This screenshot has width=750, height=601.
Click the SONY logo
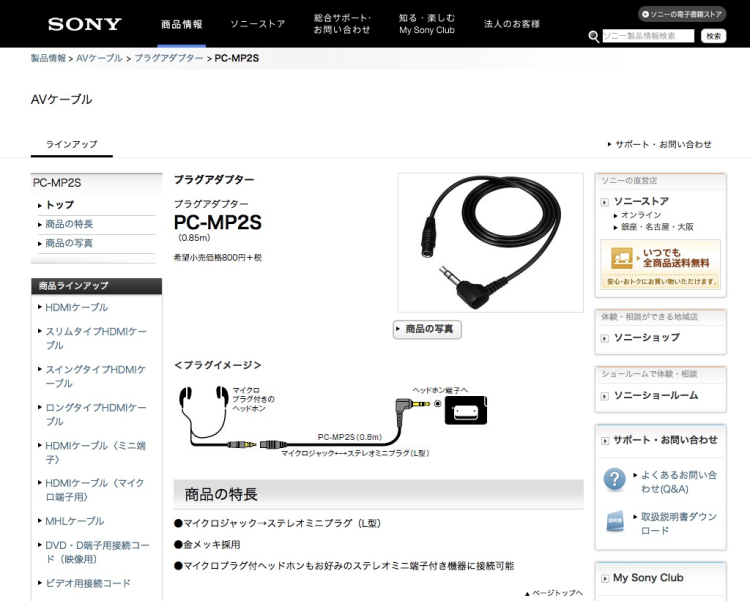(x=85, y=24)
